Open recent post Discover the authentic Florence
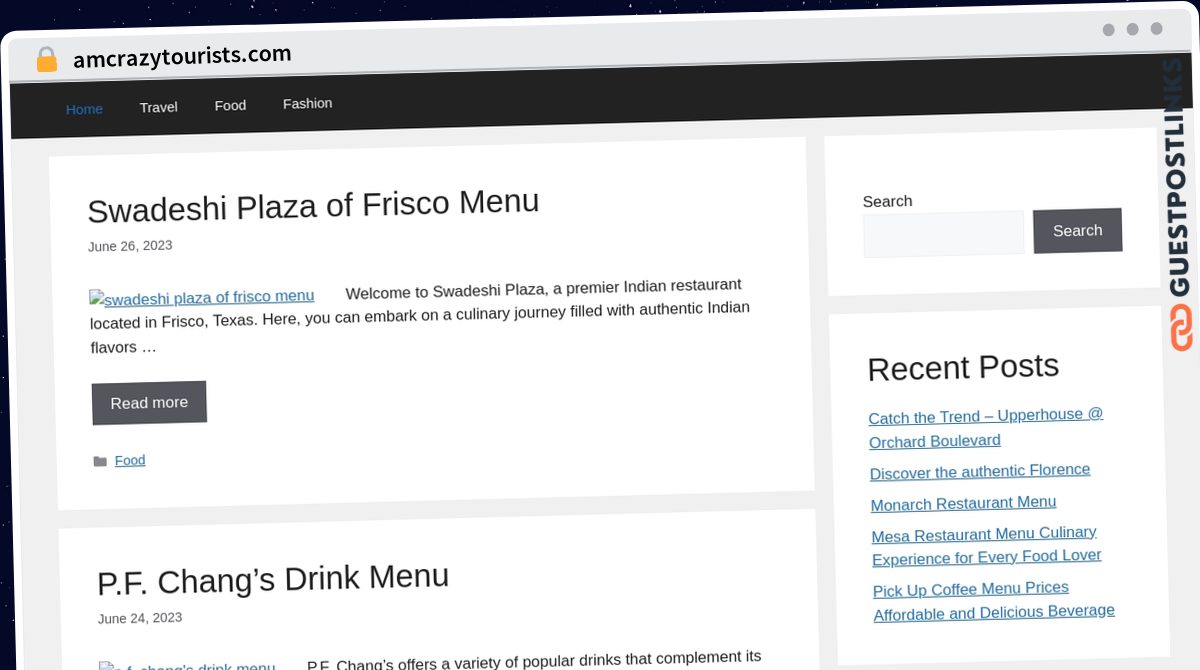The width and height of the screenshot is (1200, 670). (980, 471)
